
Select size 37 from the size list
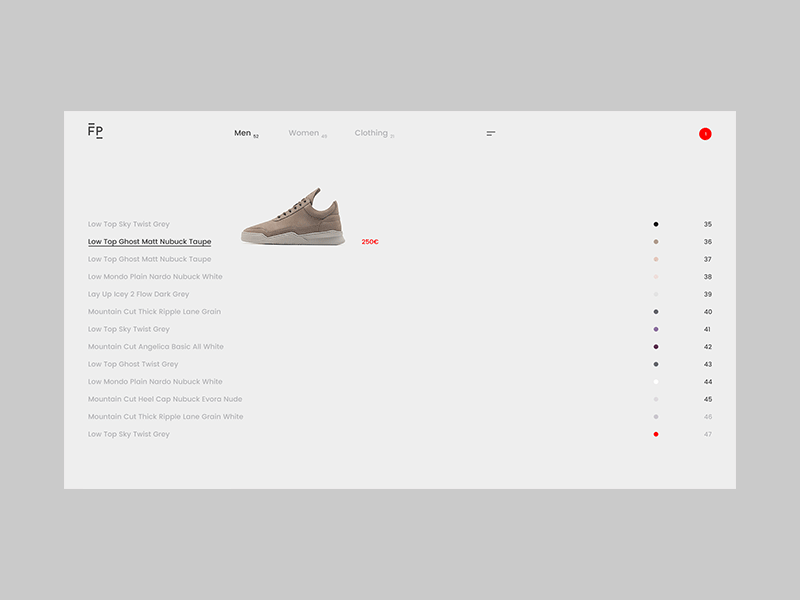pos(707,259)
